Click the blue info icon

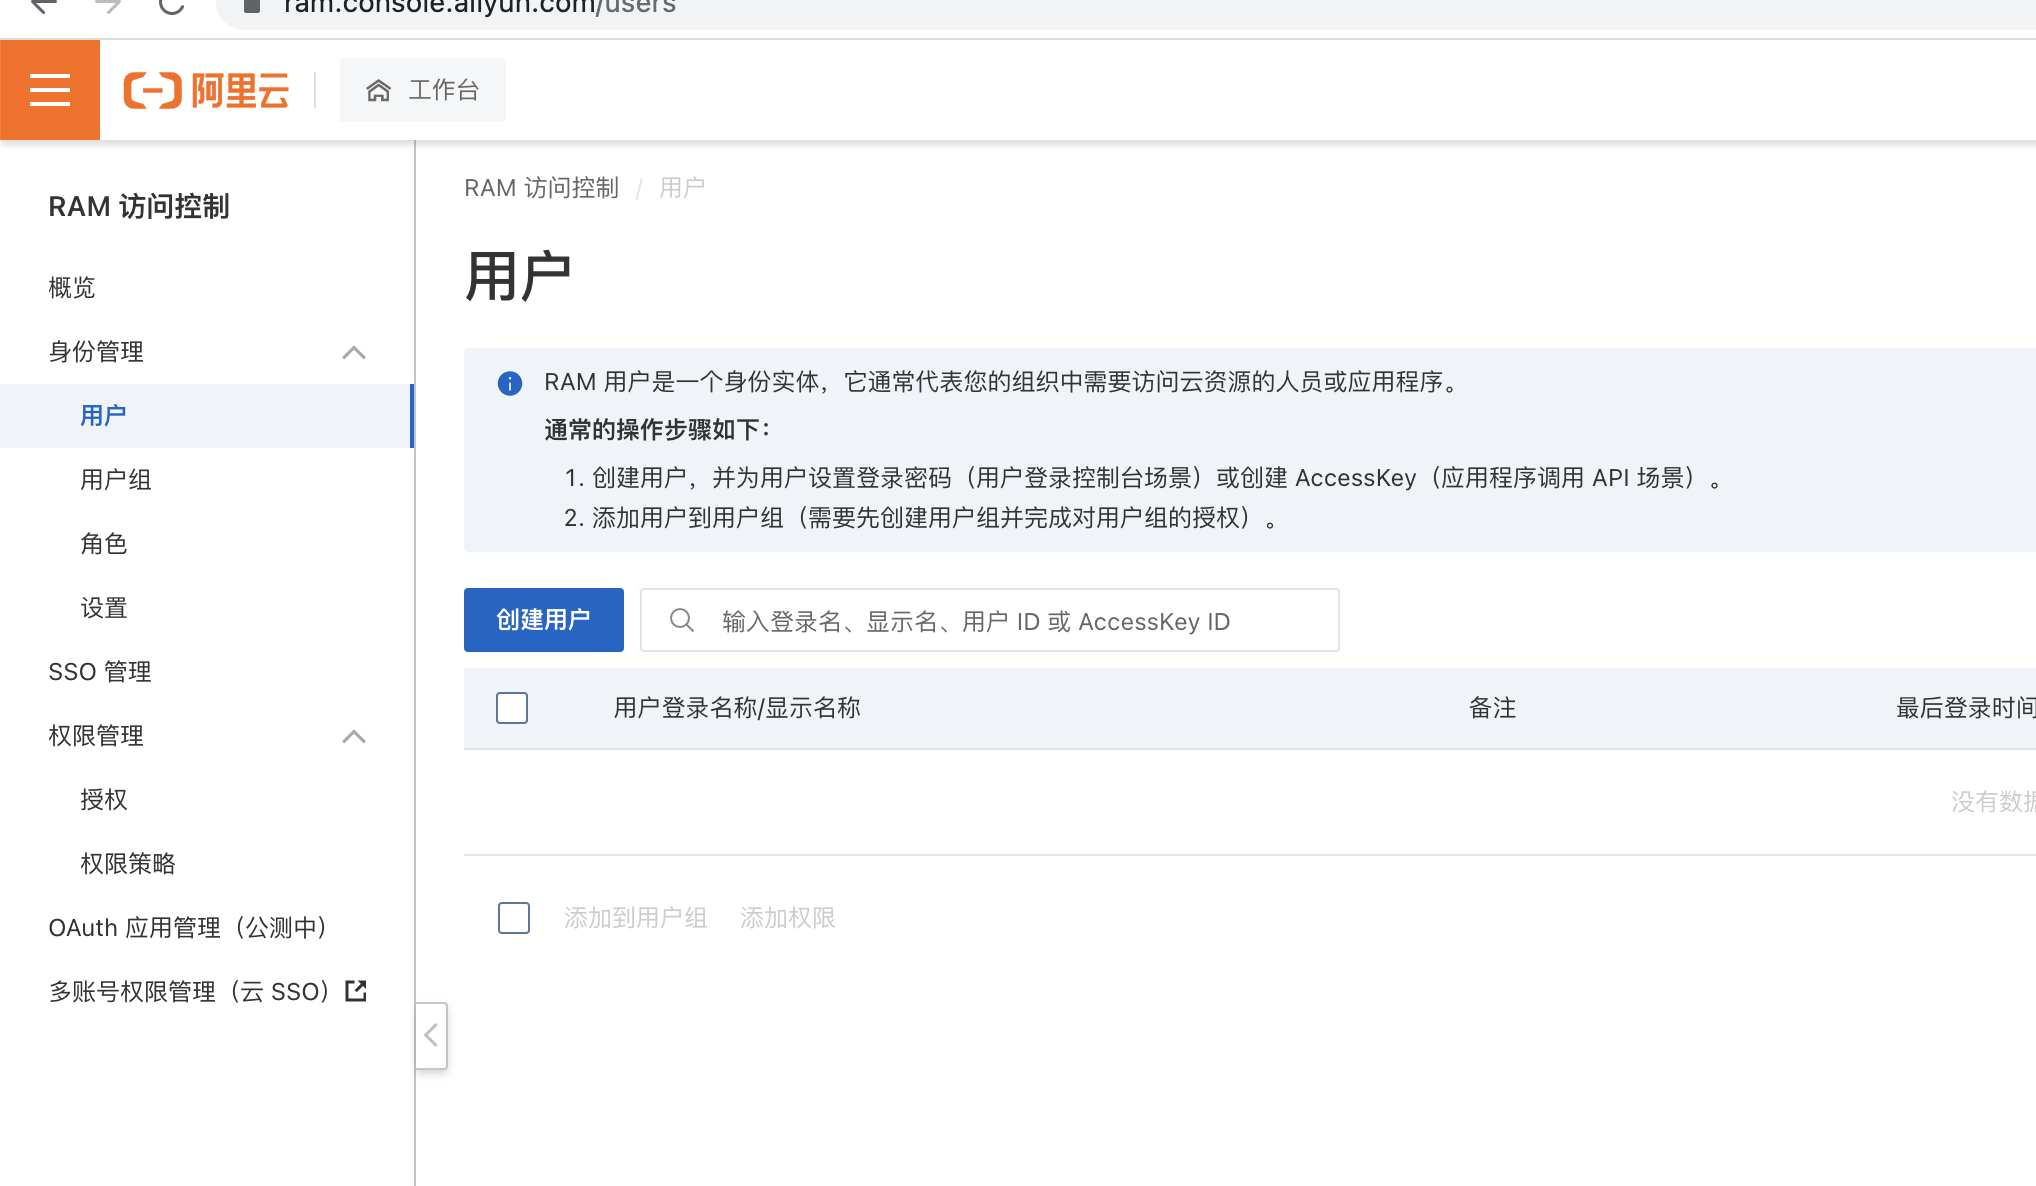click(x=509, y=383)
